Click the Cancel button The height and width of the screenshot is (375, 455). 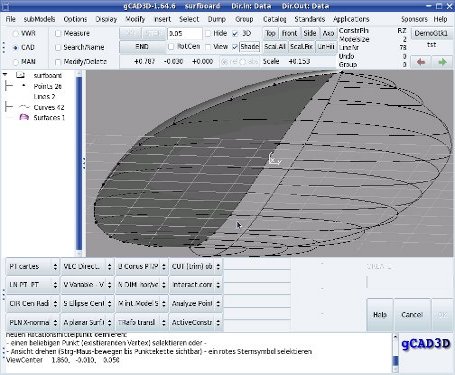(x=412, y=315)
